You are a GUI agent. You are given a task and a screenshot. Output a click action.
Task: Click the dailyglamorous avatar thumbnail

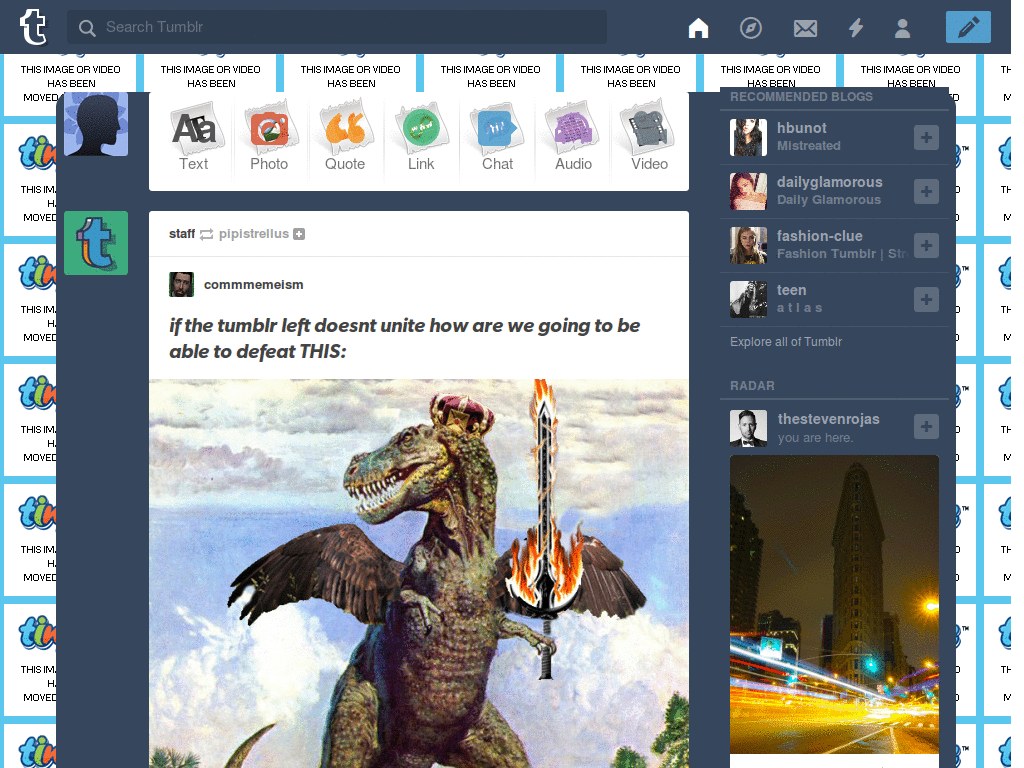pyautogui.click(x=748, y=191)
